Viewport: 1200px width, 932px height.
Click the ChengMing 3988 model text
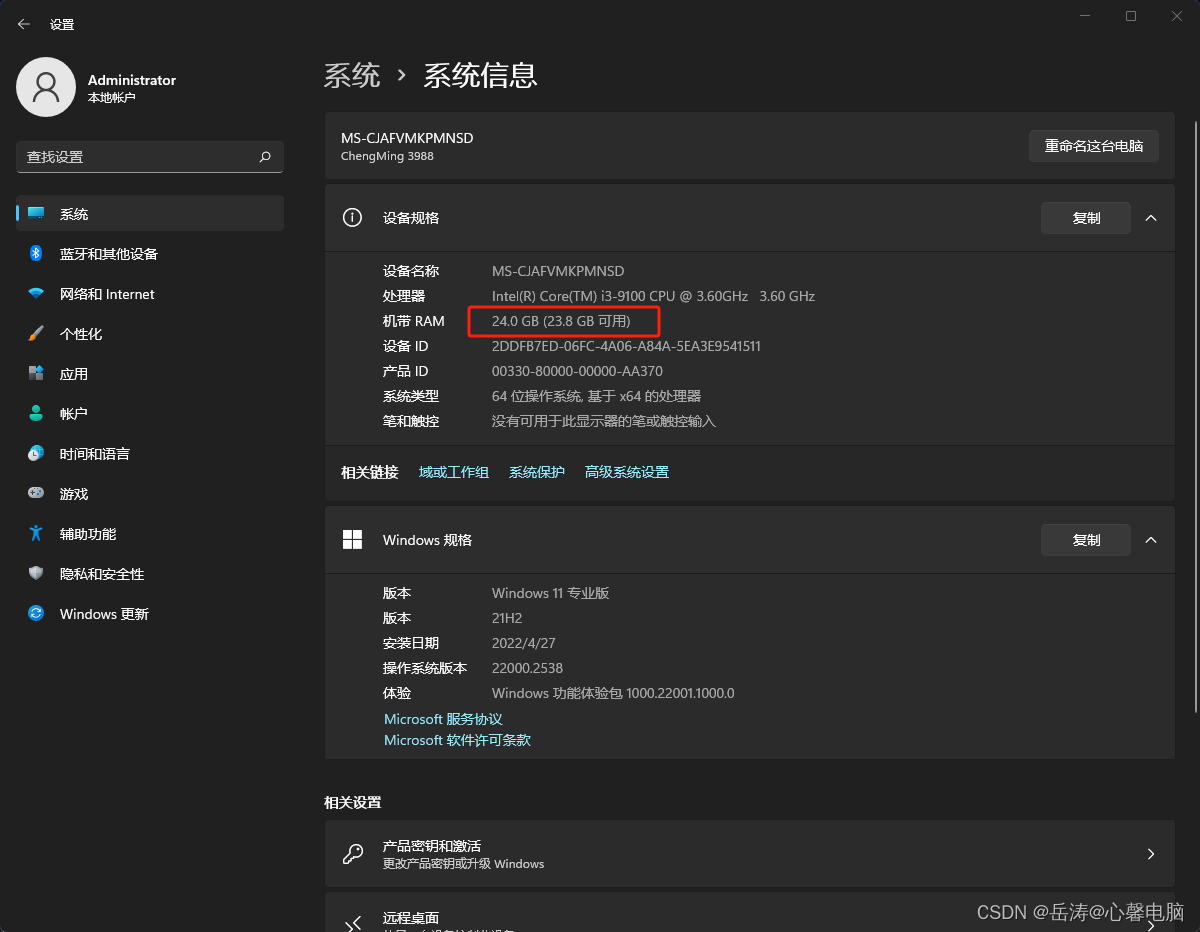pos(387,156)
